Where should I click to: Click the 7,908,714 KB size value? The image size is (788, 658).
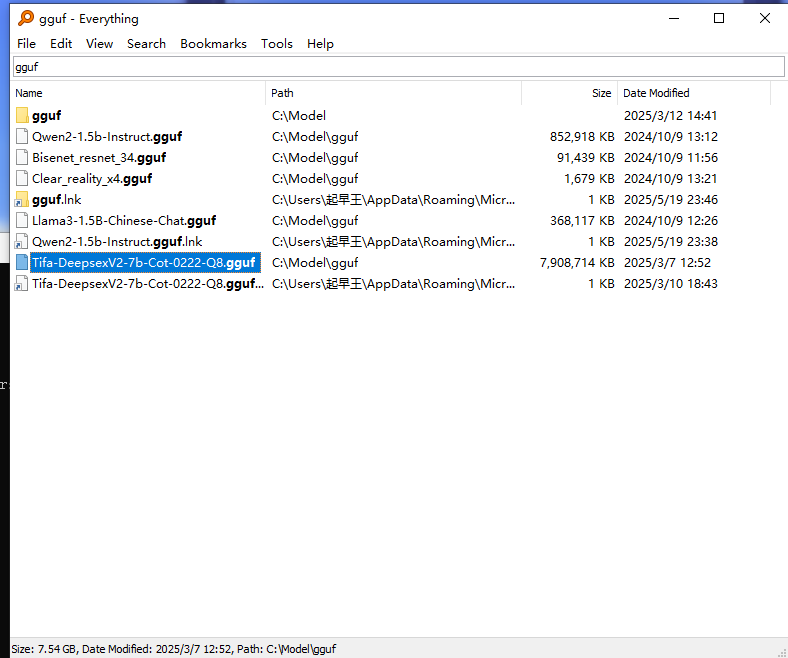click(577, 262)
